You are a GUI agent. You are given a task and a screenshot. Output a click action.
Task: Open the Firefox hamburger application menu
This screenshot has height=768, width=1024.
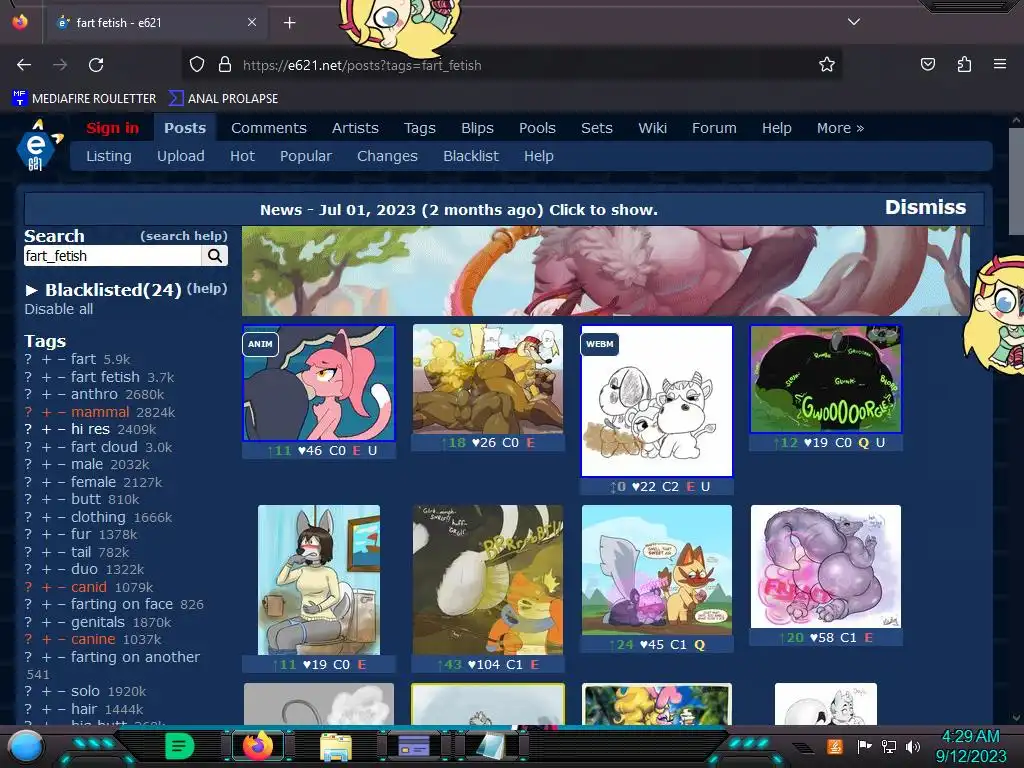click(1000, 64)
